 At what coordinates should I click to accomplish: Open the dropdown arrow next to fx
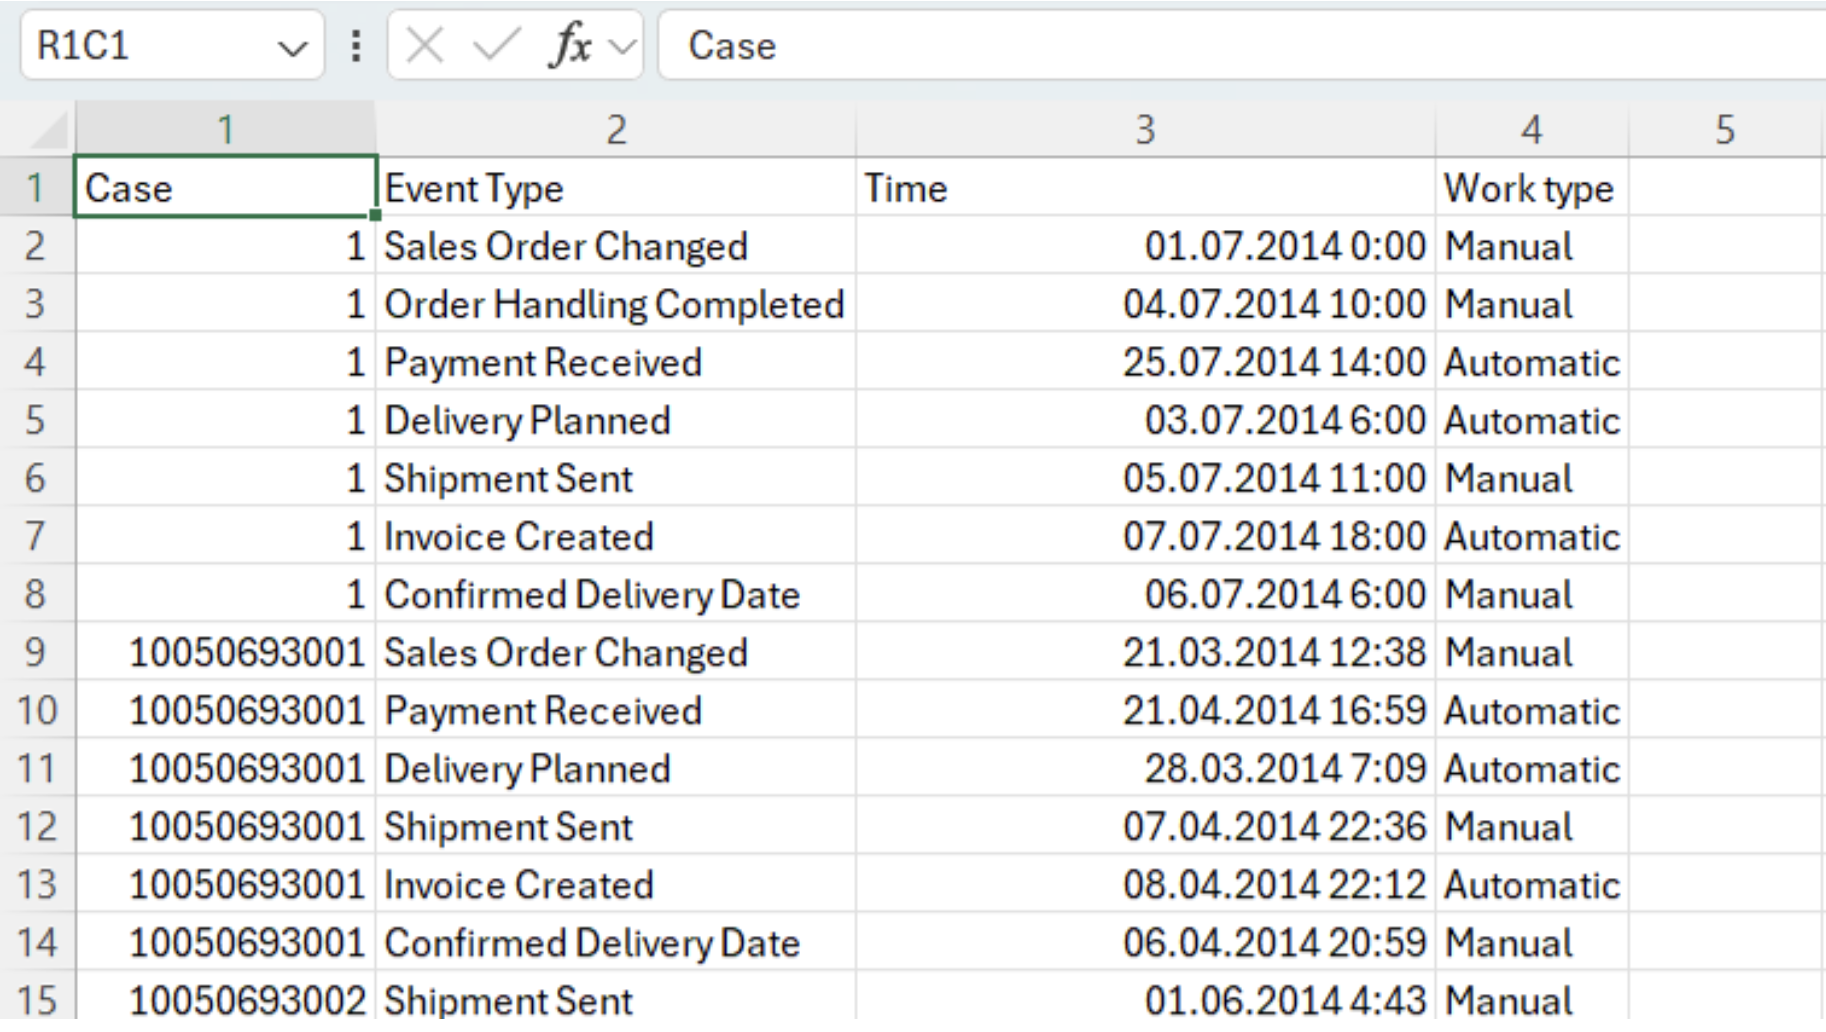click(622, 47)
